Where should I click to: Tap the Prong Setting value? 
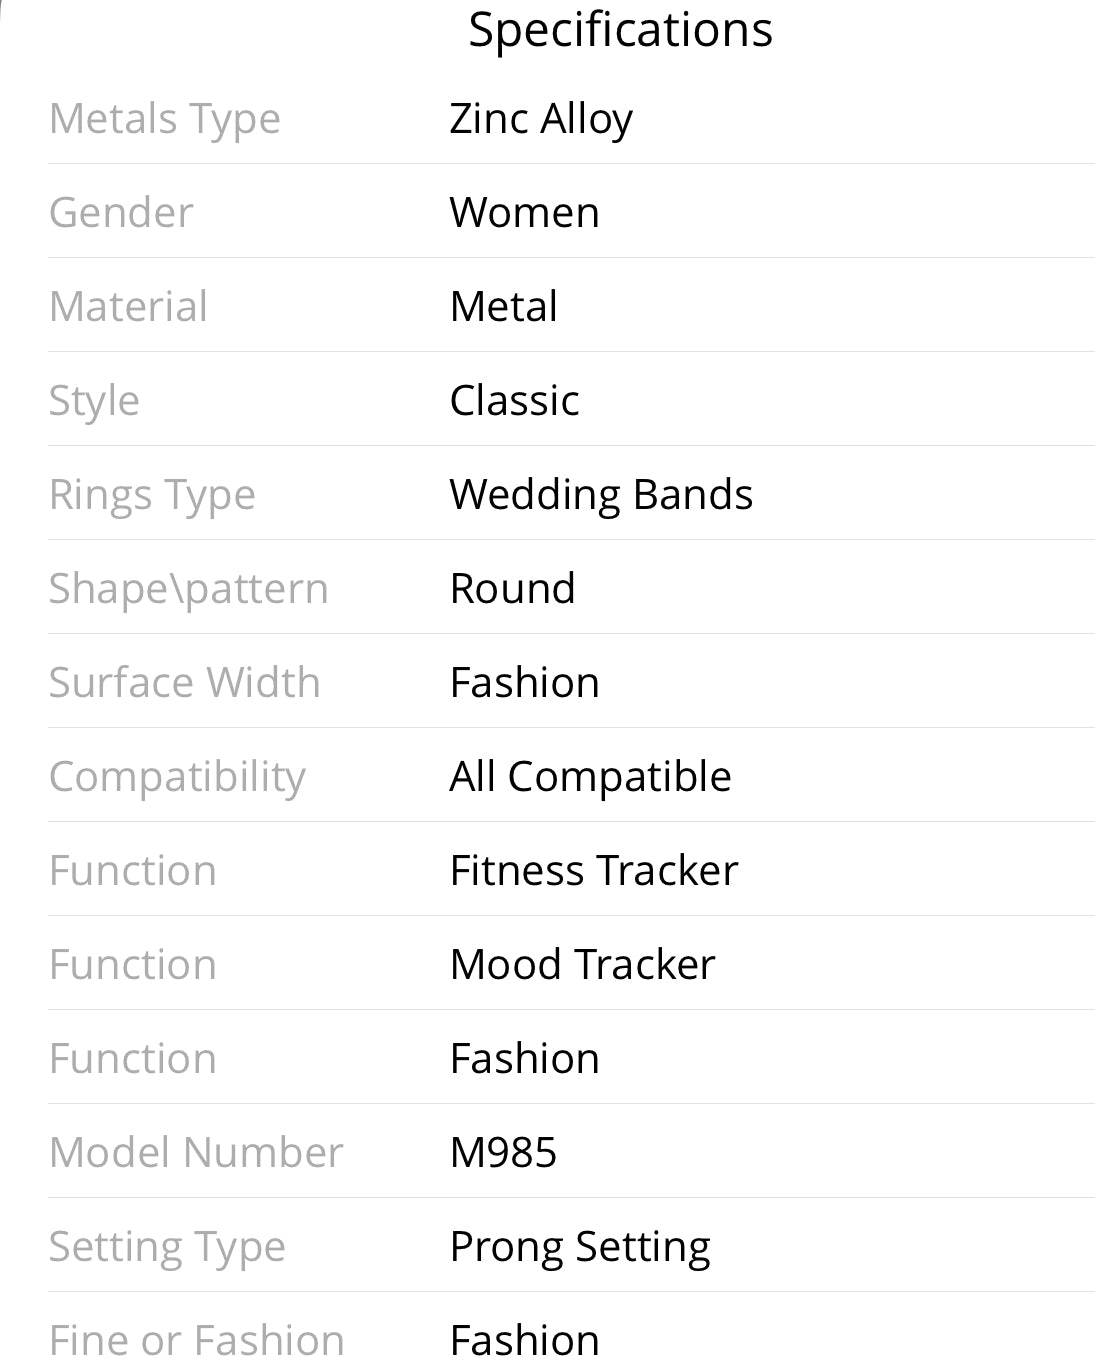(x=580, y=1248)
